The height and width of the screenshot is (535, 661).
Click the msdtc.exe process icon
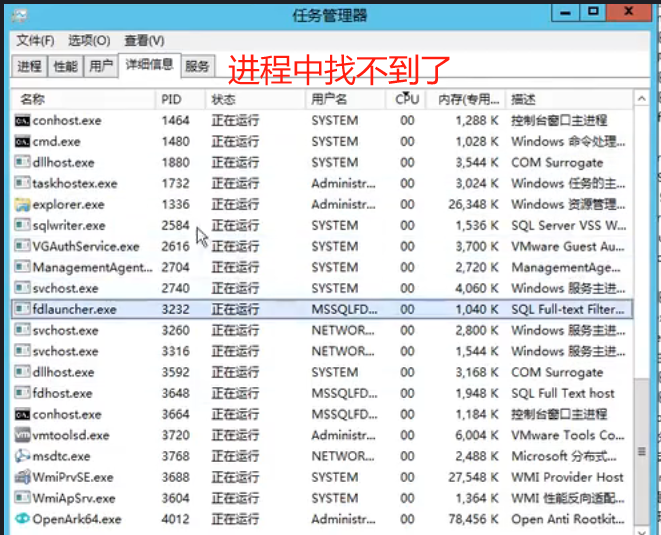(x=22, y=456)
